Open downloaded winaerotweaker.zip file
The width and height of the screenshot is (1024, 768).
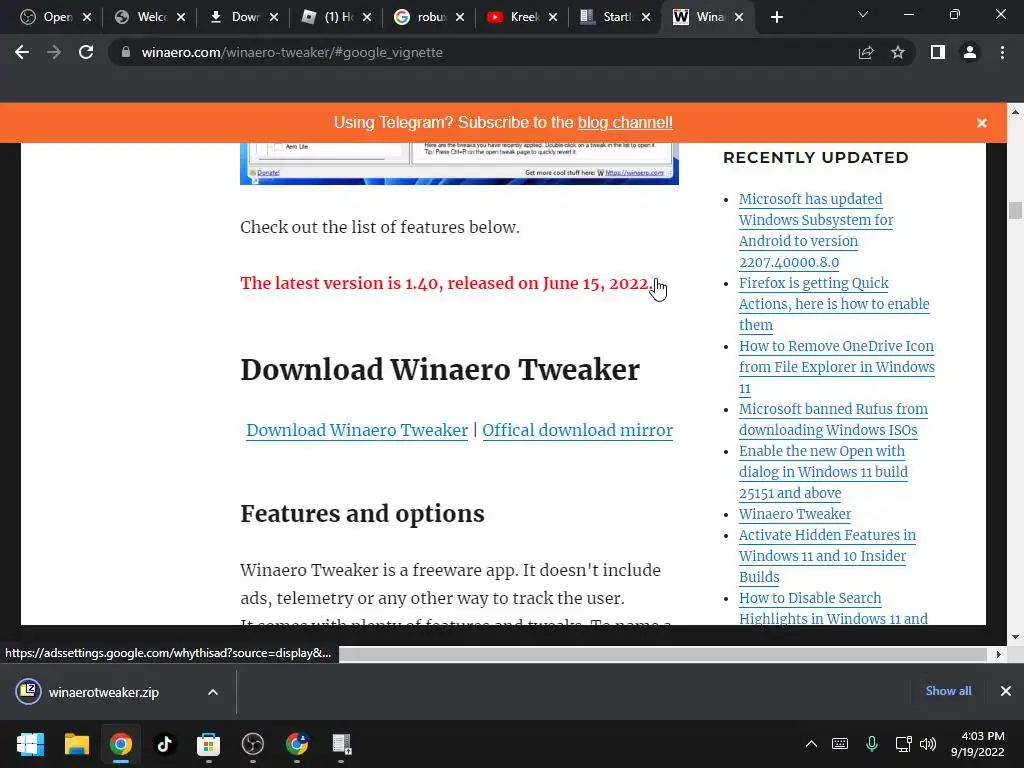click(103, 692)
